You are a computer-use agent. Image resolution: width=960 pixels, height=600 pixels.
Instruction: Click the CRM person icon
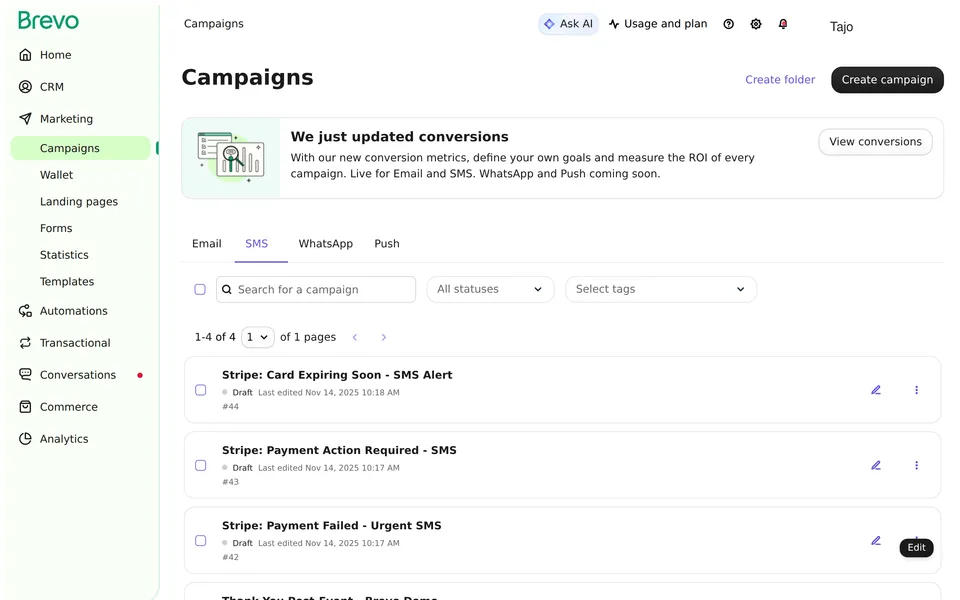25,87
